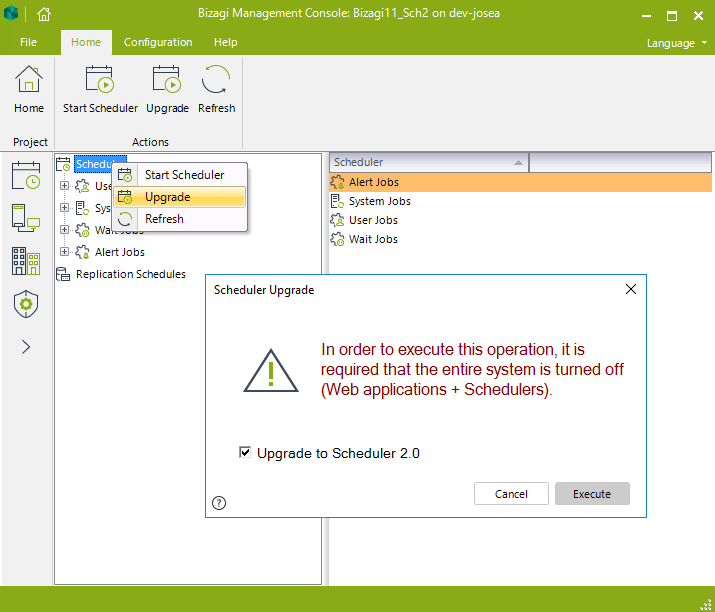
Task: Open the Language dropdown
Action: 677,43
